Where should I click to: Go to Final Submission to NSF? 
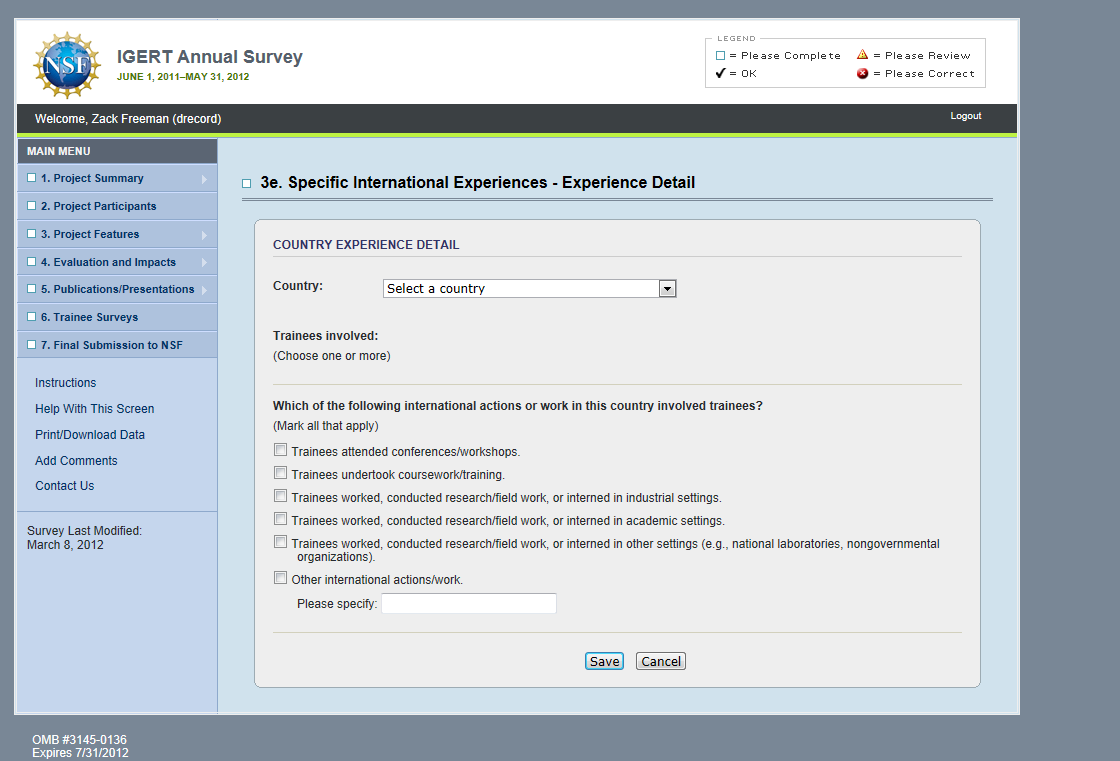tap(111, 345)
